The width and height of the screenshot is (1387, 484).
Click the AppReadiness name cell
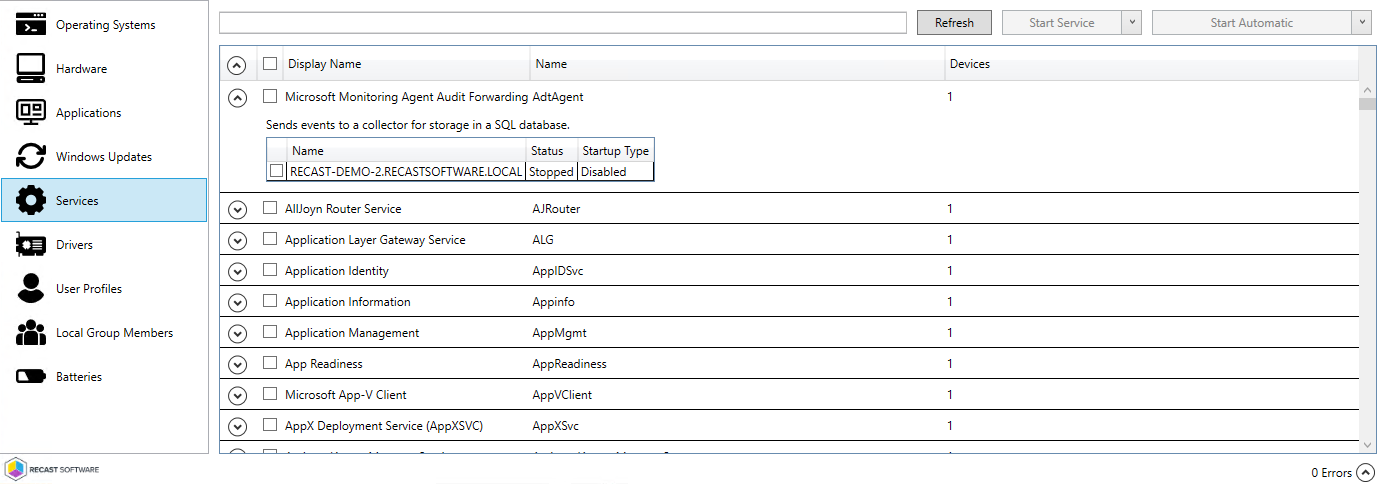point(569,364)
